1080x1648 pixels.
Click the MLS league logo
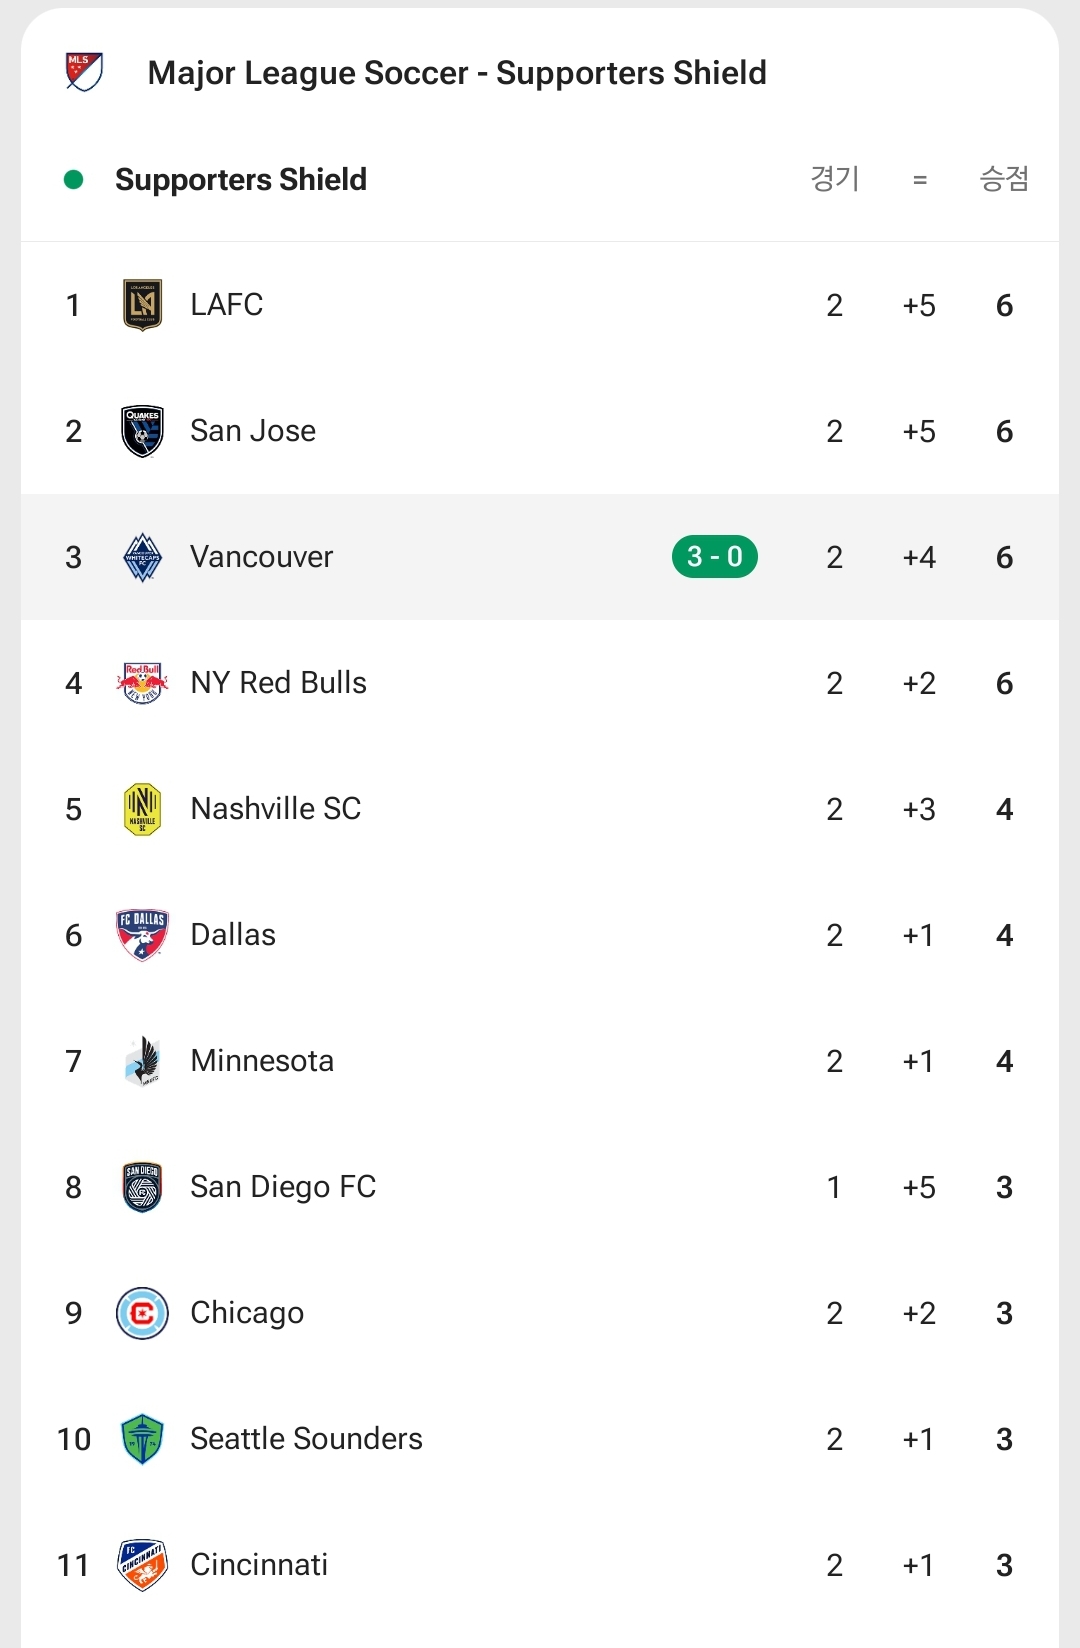pos(84,72)
